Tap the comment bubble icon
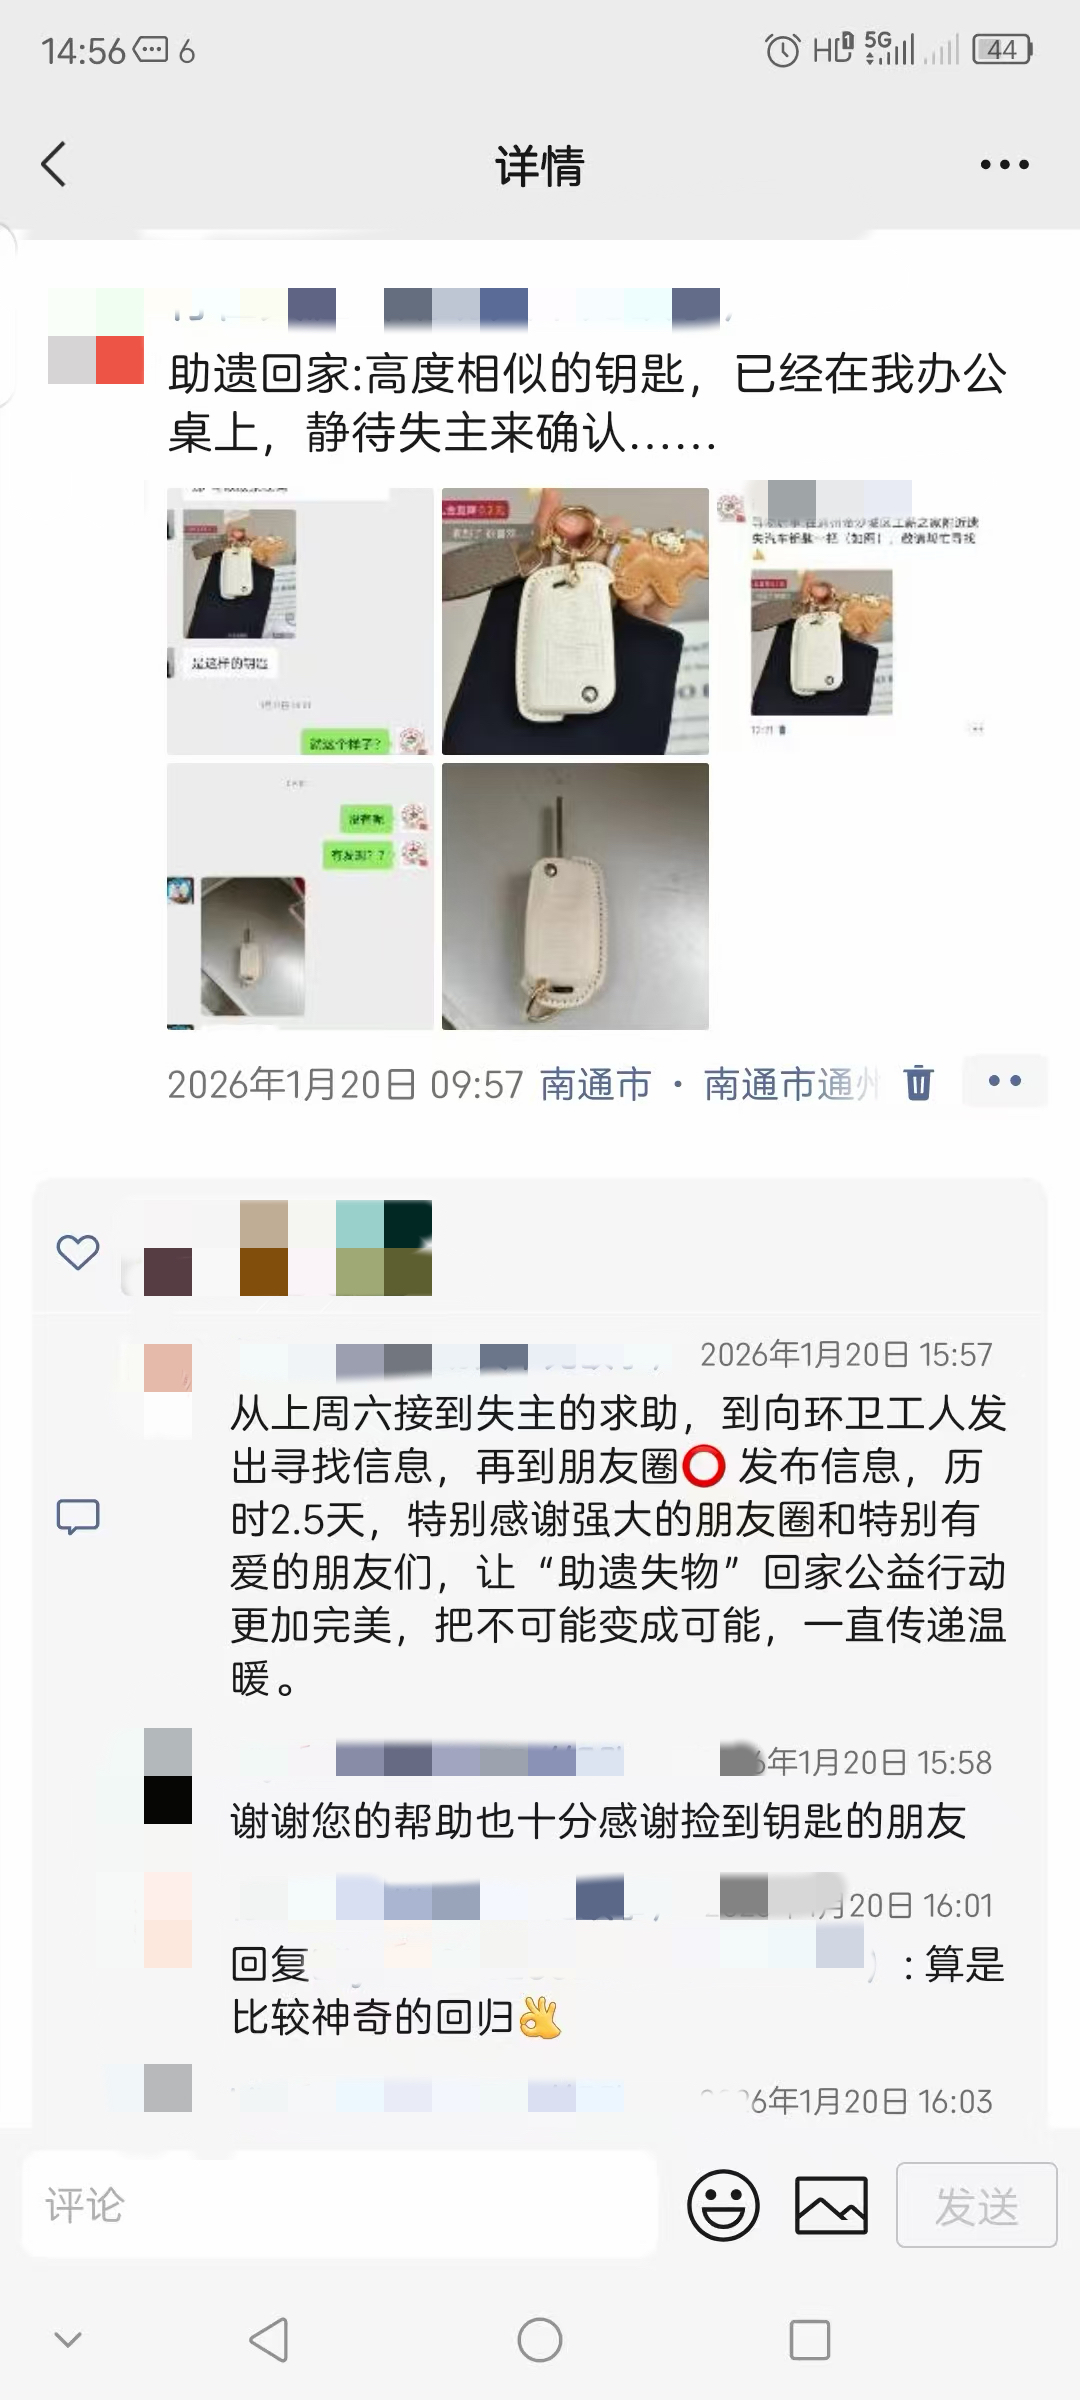The image size is (1080, 2400). [x=78, y=1516]
